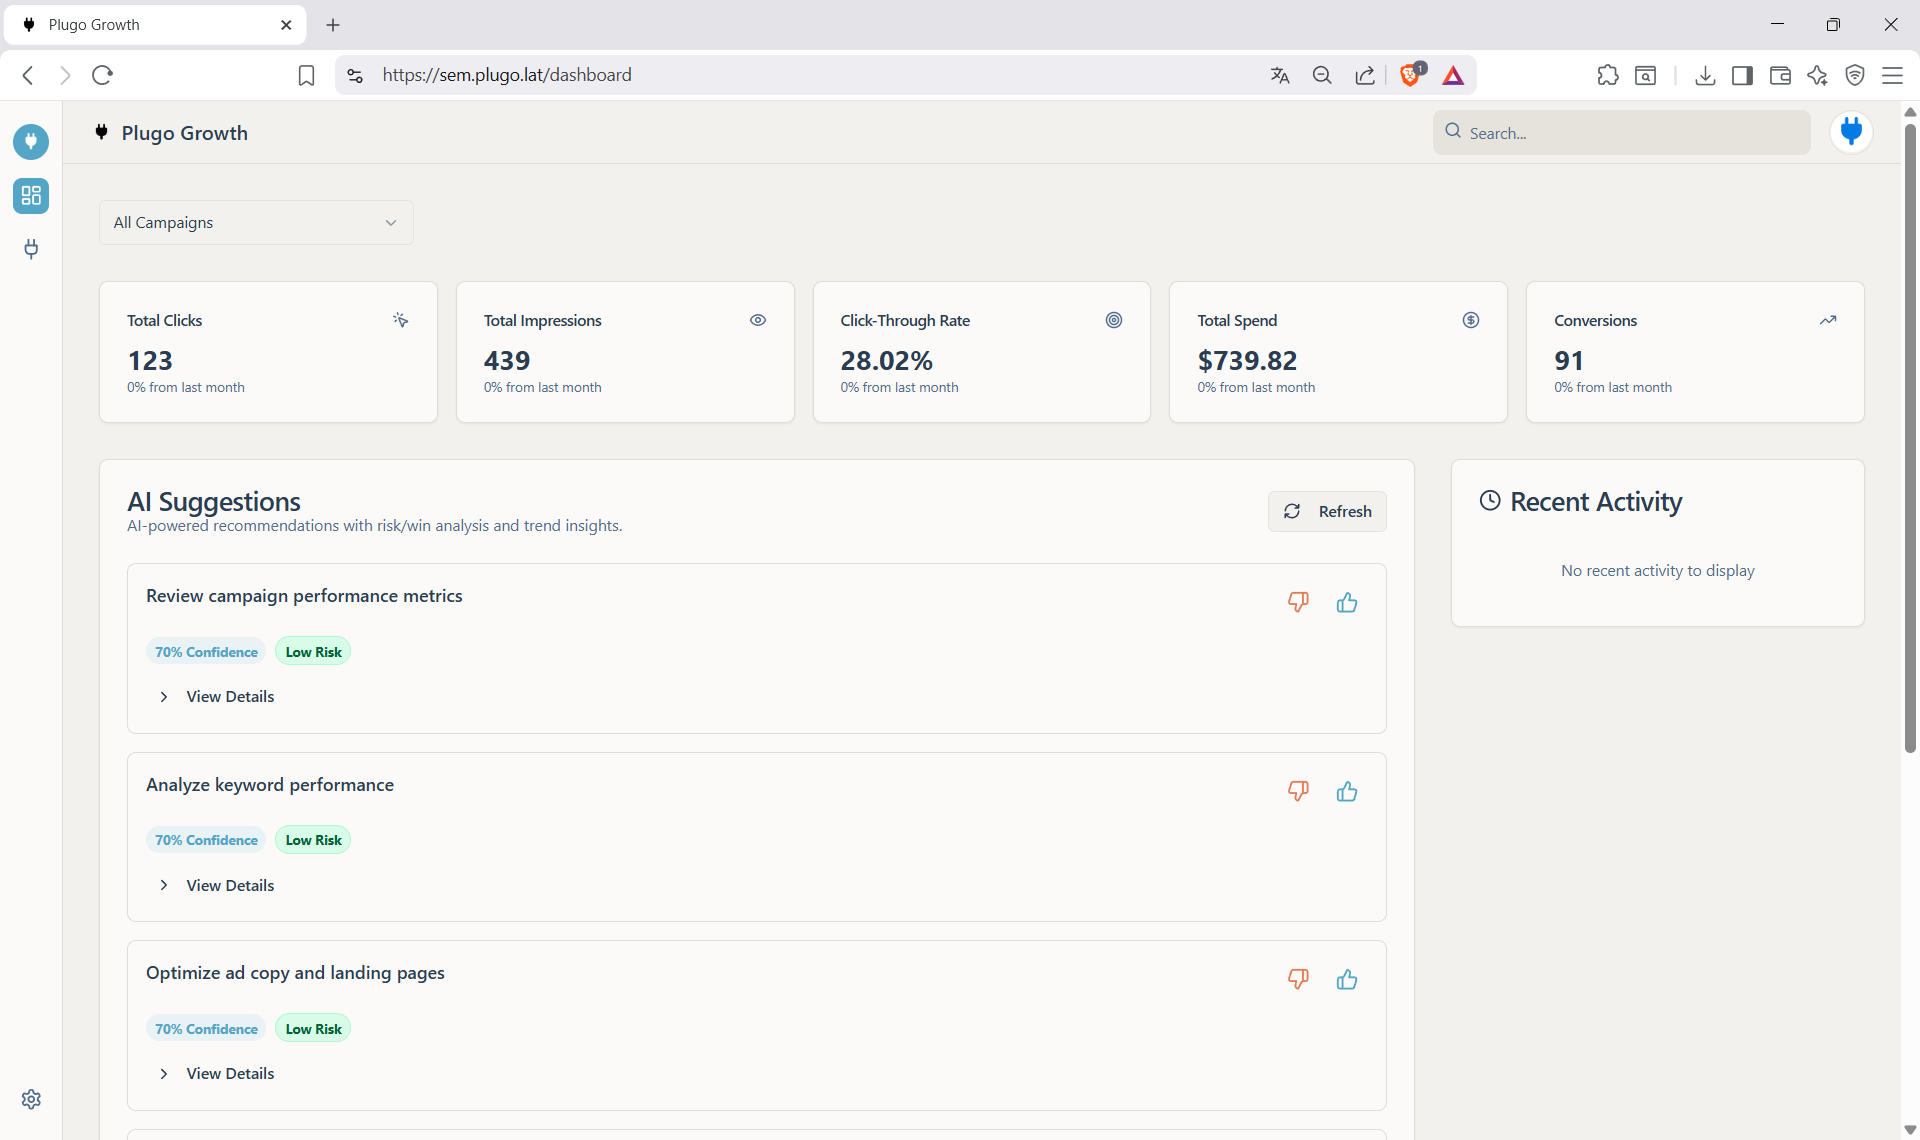The width and height of the screenshot is (1920, 1140).
Task: Click the target icon on the Click-Through Rate card
Action: click(x=1114, y=320)
